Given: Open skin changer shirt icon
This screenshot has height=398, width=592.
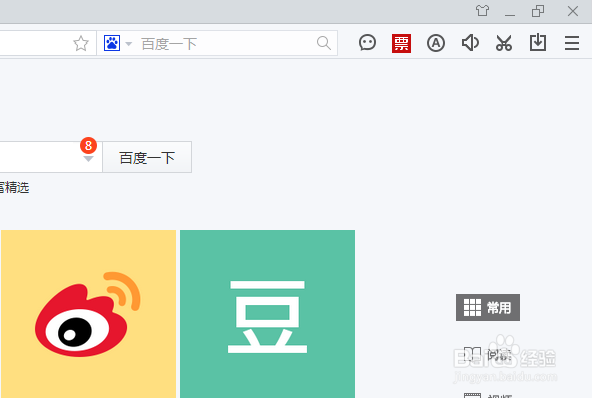Looking at the screenshot, I should (482, 11).
